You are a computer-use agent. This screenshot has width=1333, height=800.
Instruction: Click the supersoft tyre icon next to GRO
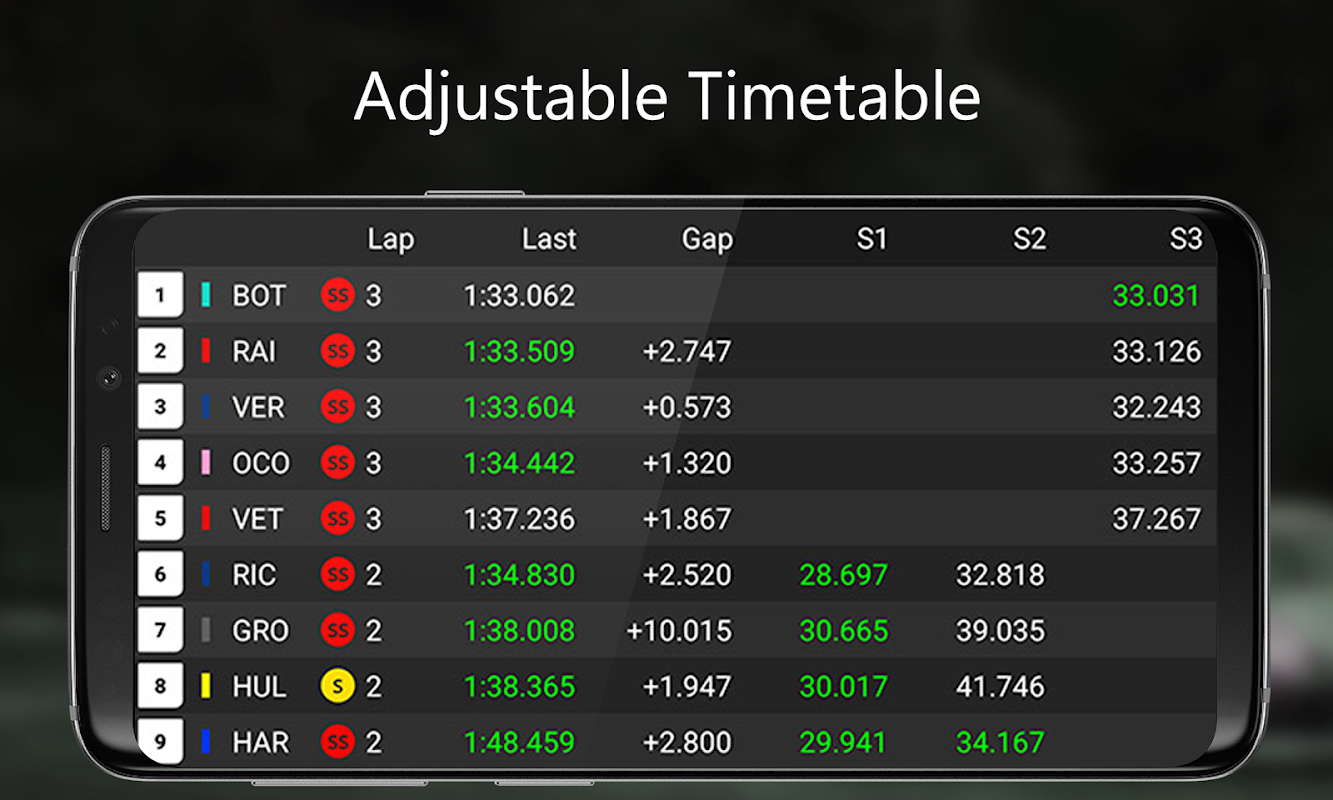tap(338, 631)
